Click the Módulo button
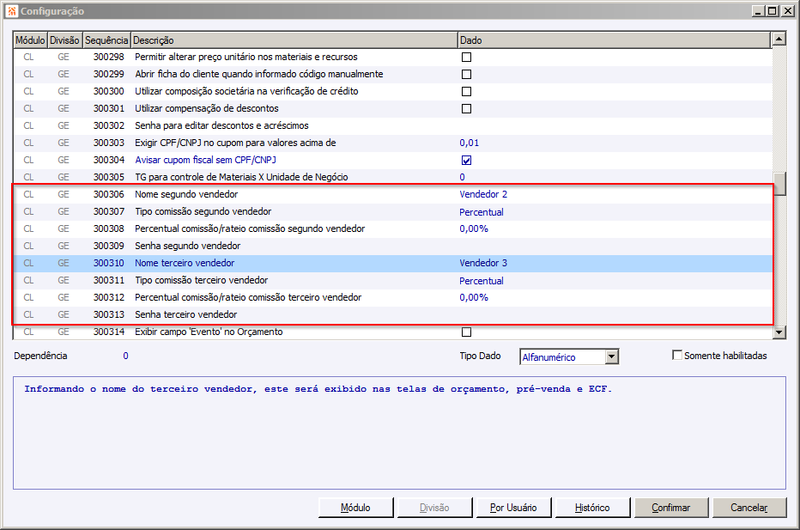This screenshot has height=530, width=800. point(356,508)
